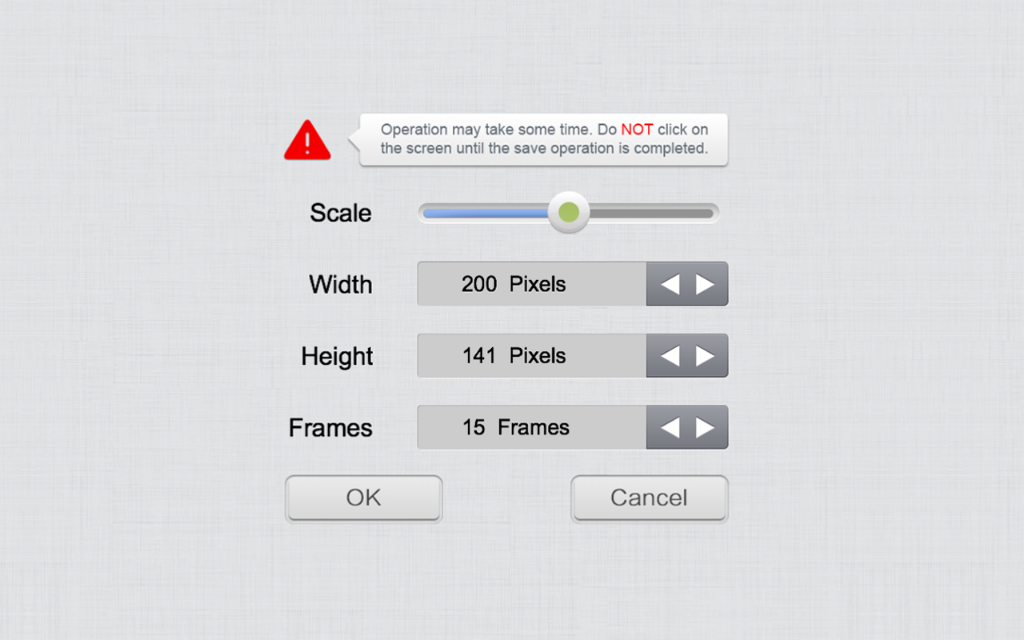Click the green Scale slider knob

[x=569, y=212]
